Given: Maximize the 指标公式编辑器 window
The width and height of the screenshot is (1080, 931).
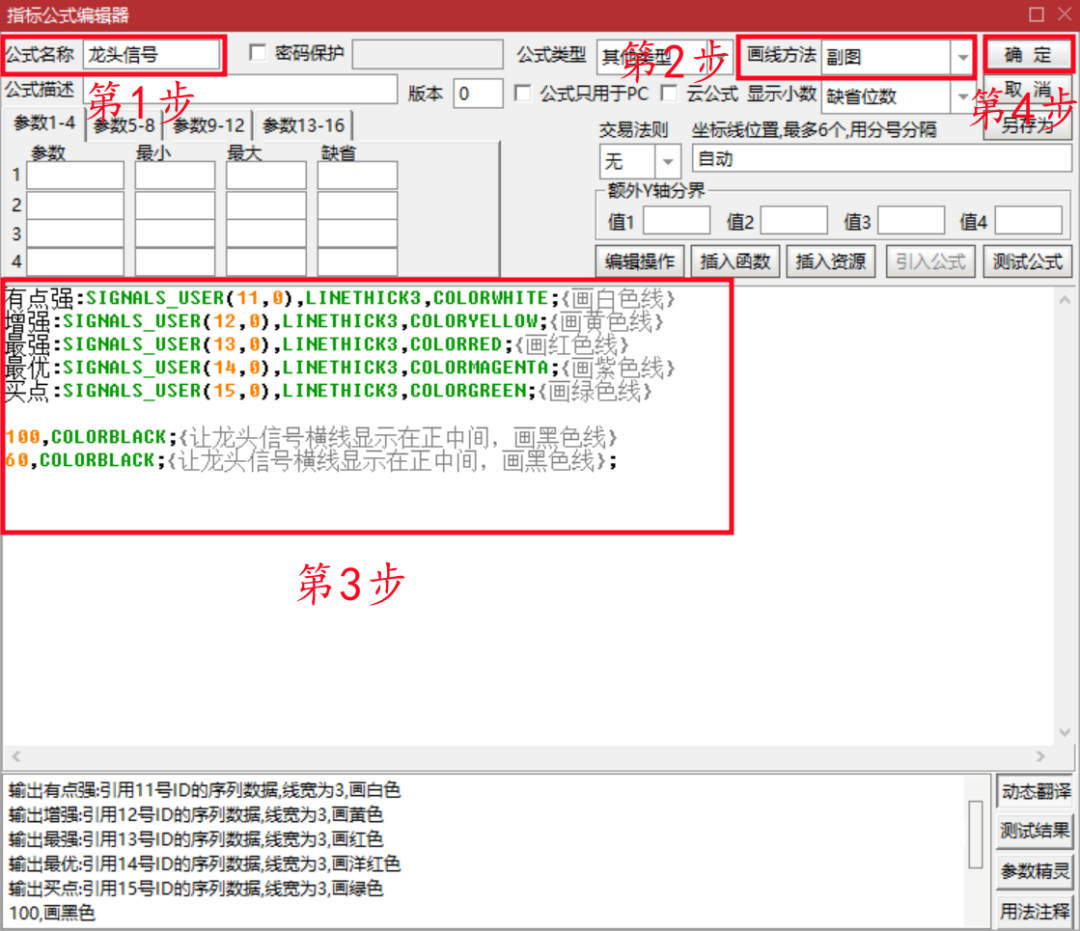Looking at the screenshot, I should [1036, 14].
